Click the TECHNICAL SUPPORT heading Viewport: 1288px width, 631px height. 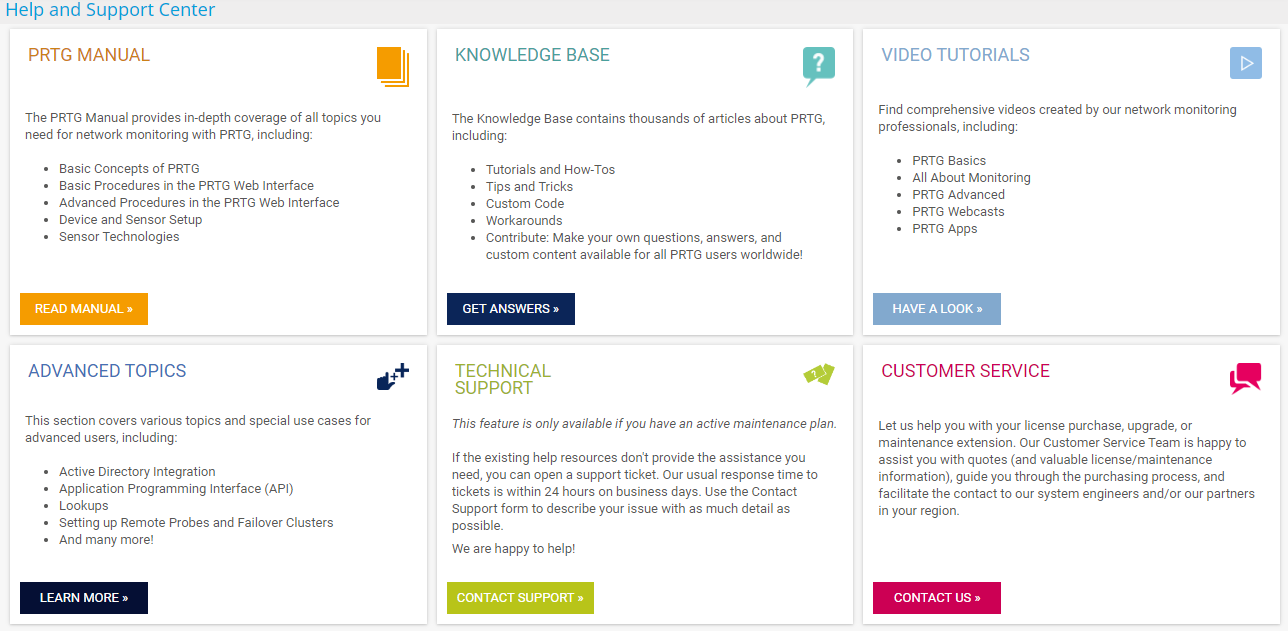pyautogui.click(x=503, y=379)
